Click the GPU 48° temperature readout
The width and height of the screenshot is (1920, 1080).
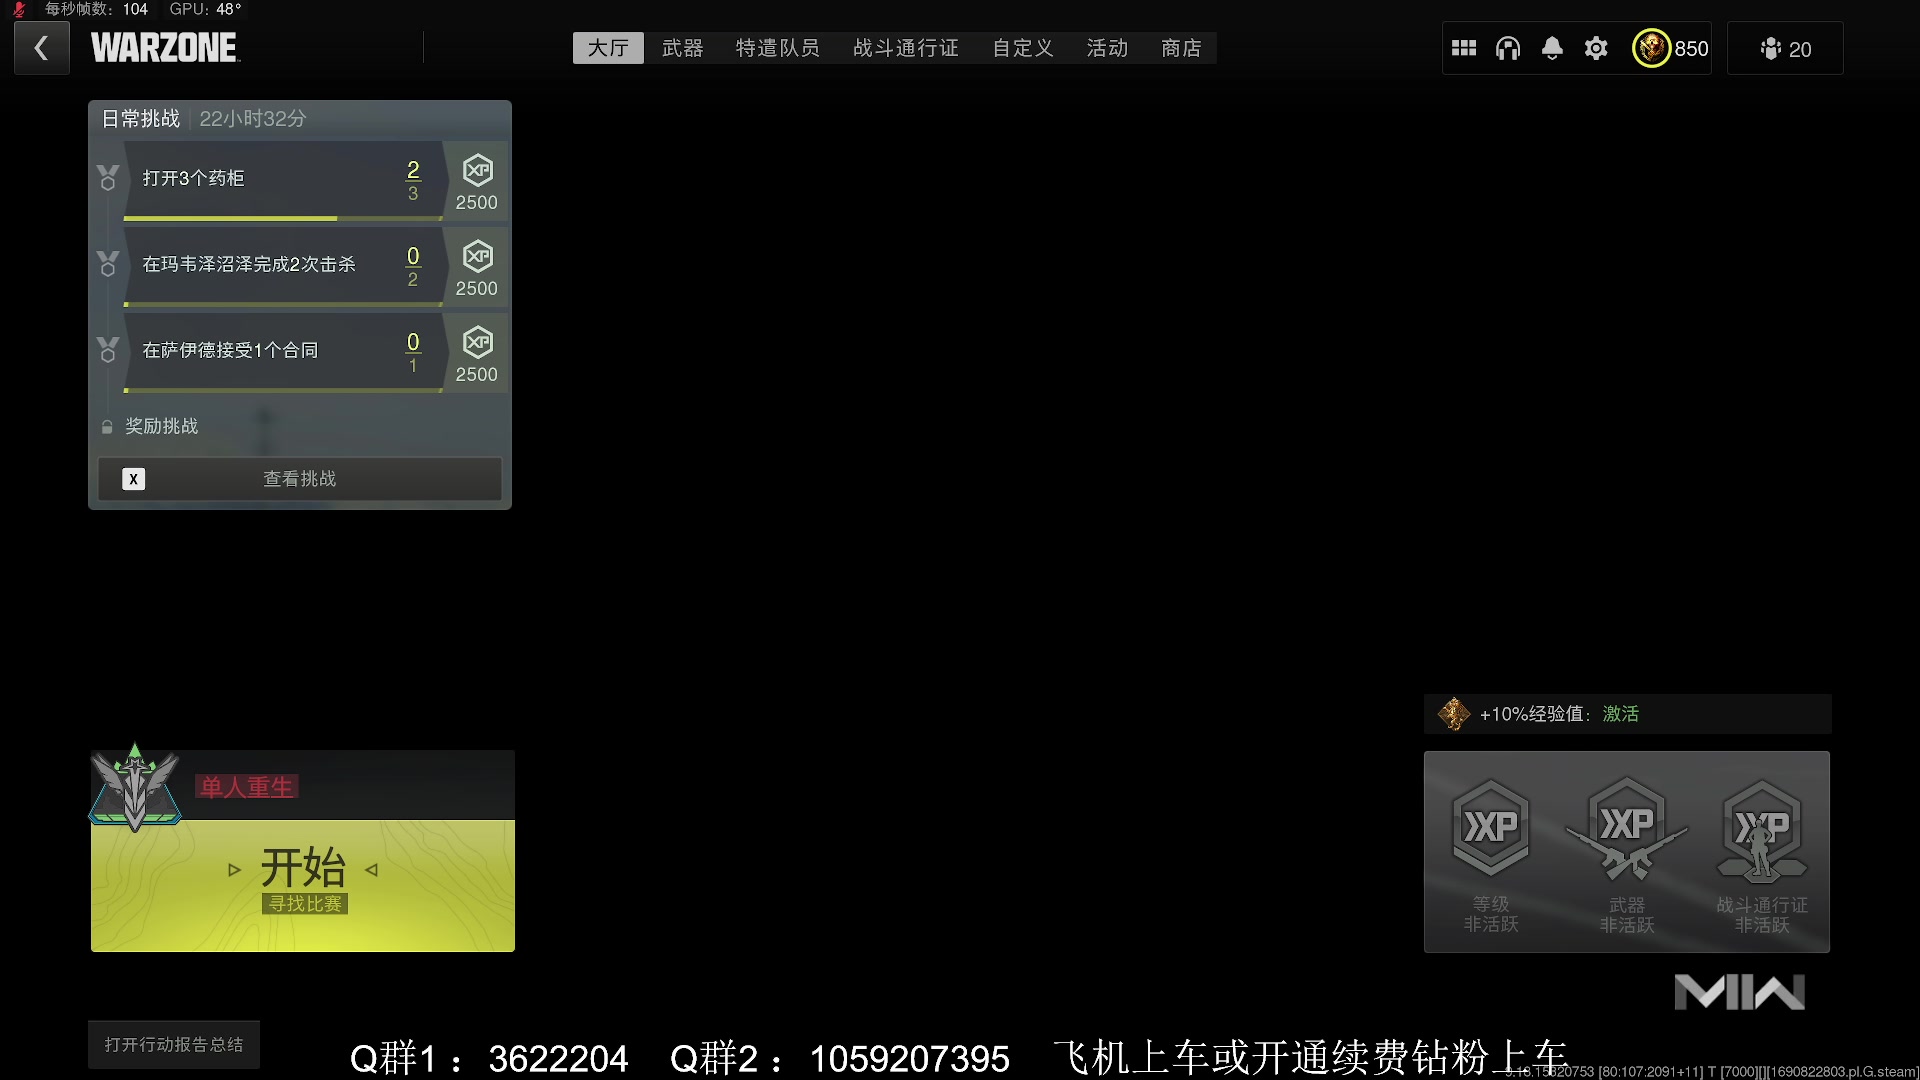pos(205,9)
